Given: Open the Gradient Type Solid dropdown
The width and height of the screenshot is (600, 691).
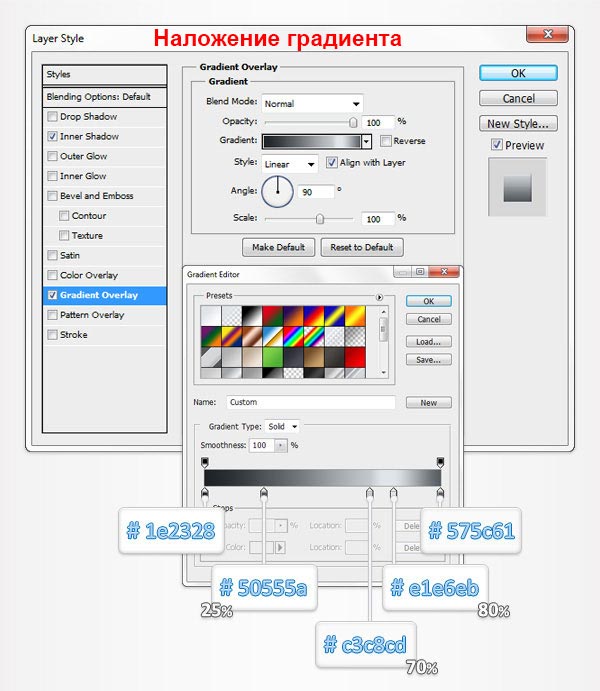Looking at the screenshot, I should point(282,427).
